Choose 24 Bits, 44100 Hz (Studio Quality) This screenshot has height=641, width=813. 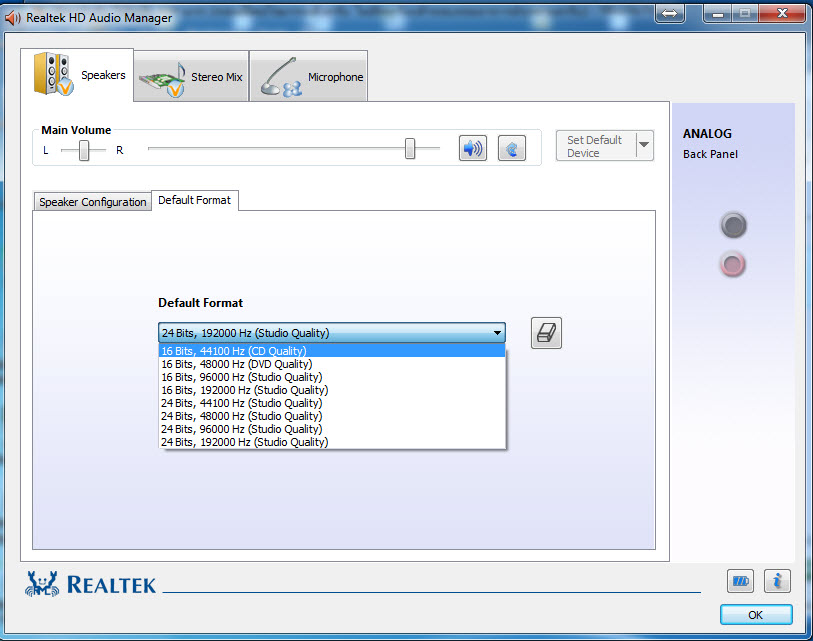click(332, 403)
